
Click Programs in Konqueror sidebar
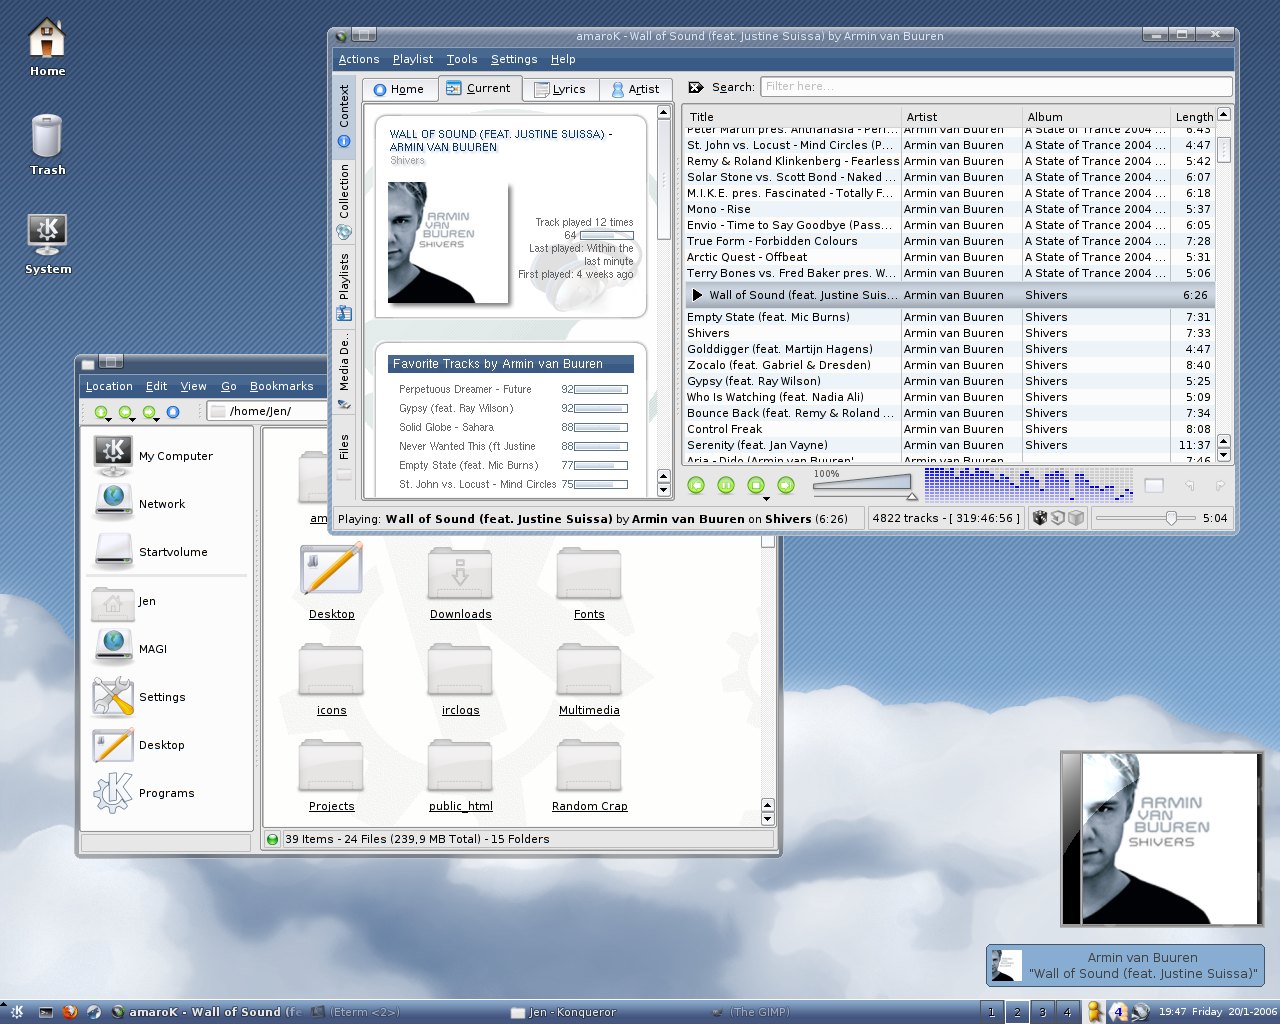click(x=144, y=793)
